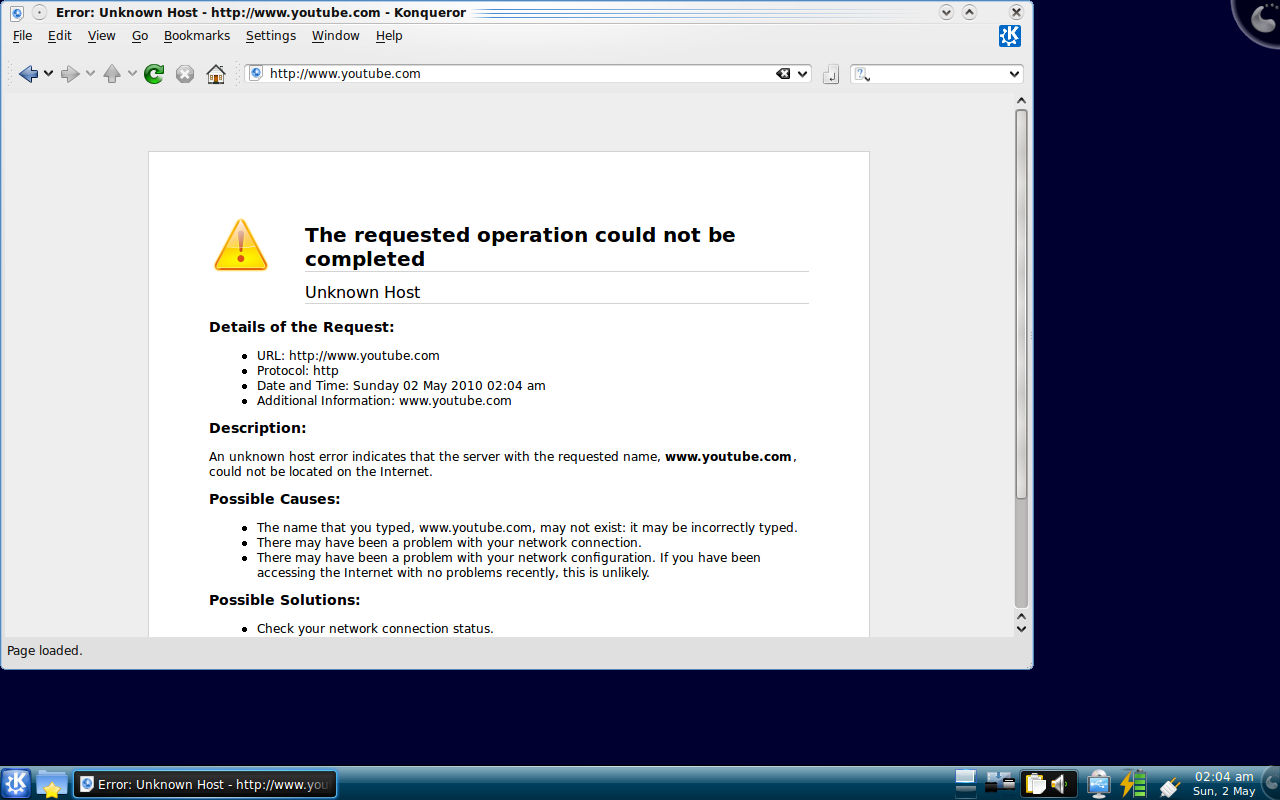Click the Stop loading icon
Viewport: 1280px width, 800px height.
tap(185, 74)
